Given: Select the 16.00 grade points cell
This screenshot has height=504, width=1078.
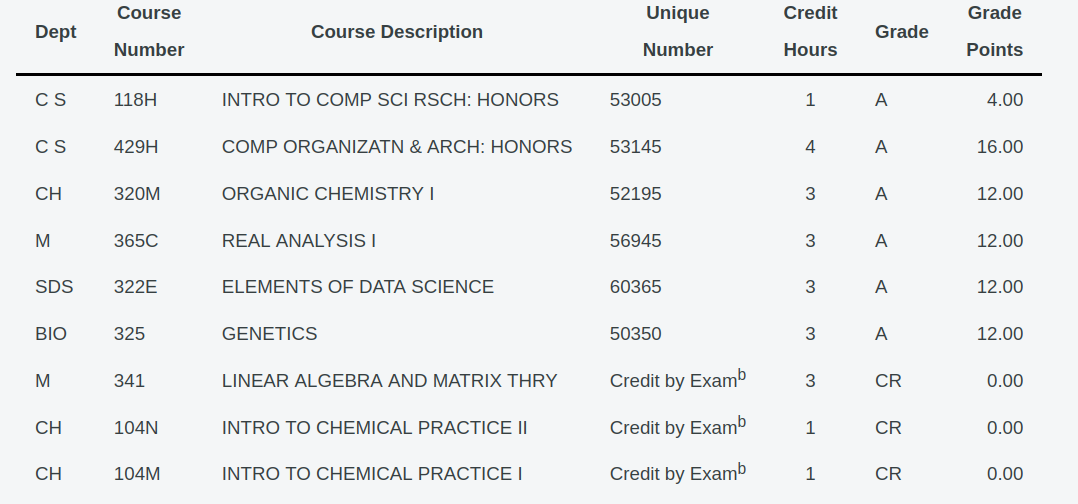Looking at the screenshot, I should pos(1000,147).
